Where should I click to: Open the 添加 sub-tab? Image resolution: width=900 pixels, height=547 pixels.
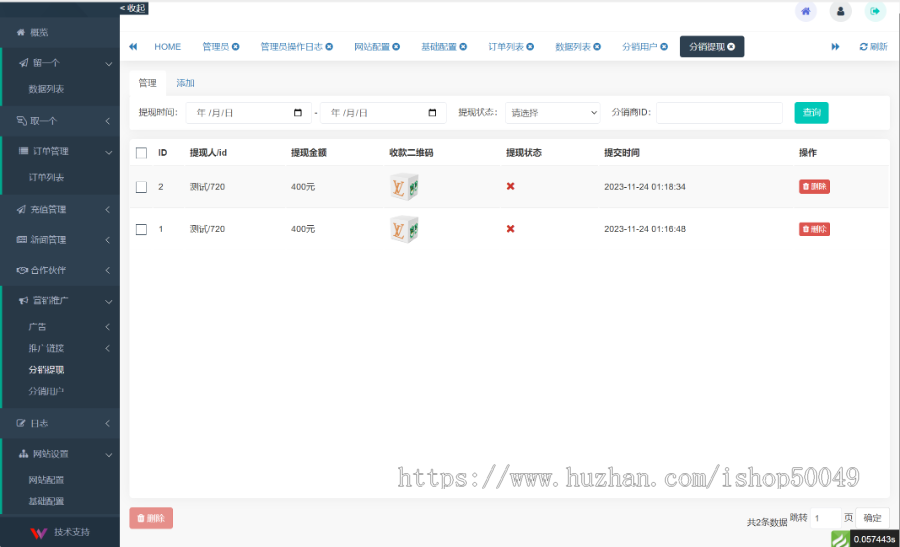185,83
